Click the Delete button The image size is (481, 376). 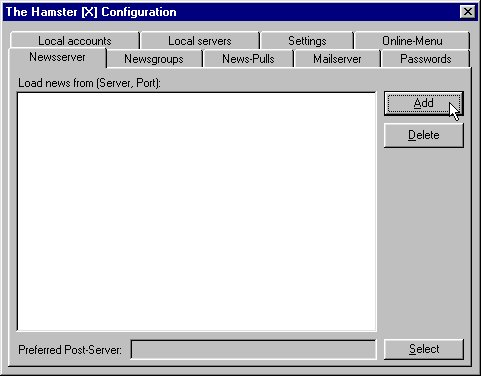tap(424, 135)
